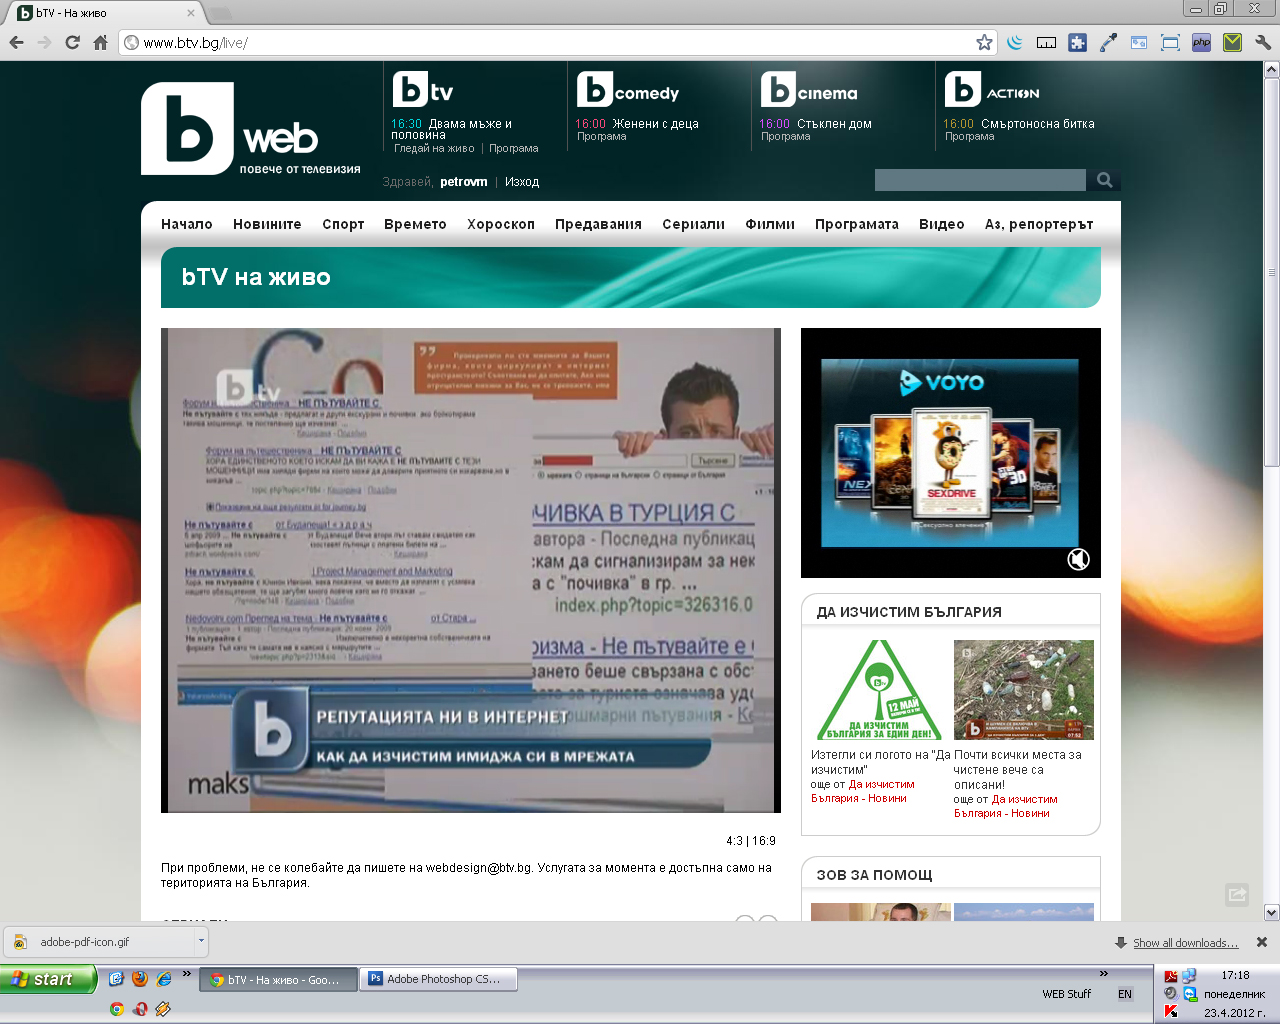Viewport: 1280px width, 1024px height.
Task: Click the Windows start button
Action: pyautogui.click(x=48, y=979)
